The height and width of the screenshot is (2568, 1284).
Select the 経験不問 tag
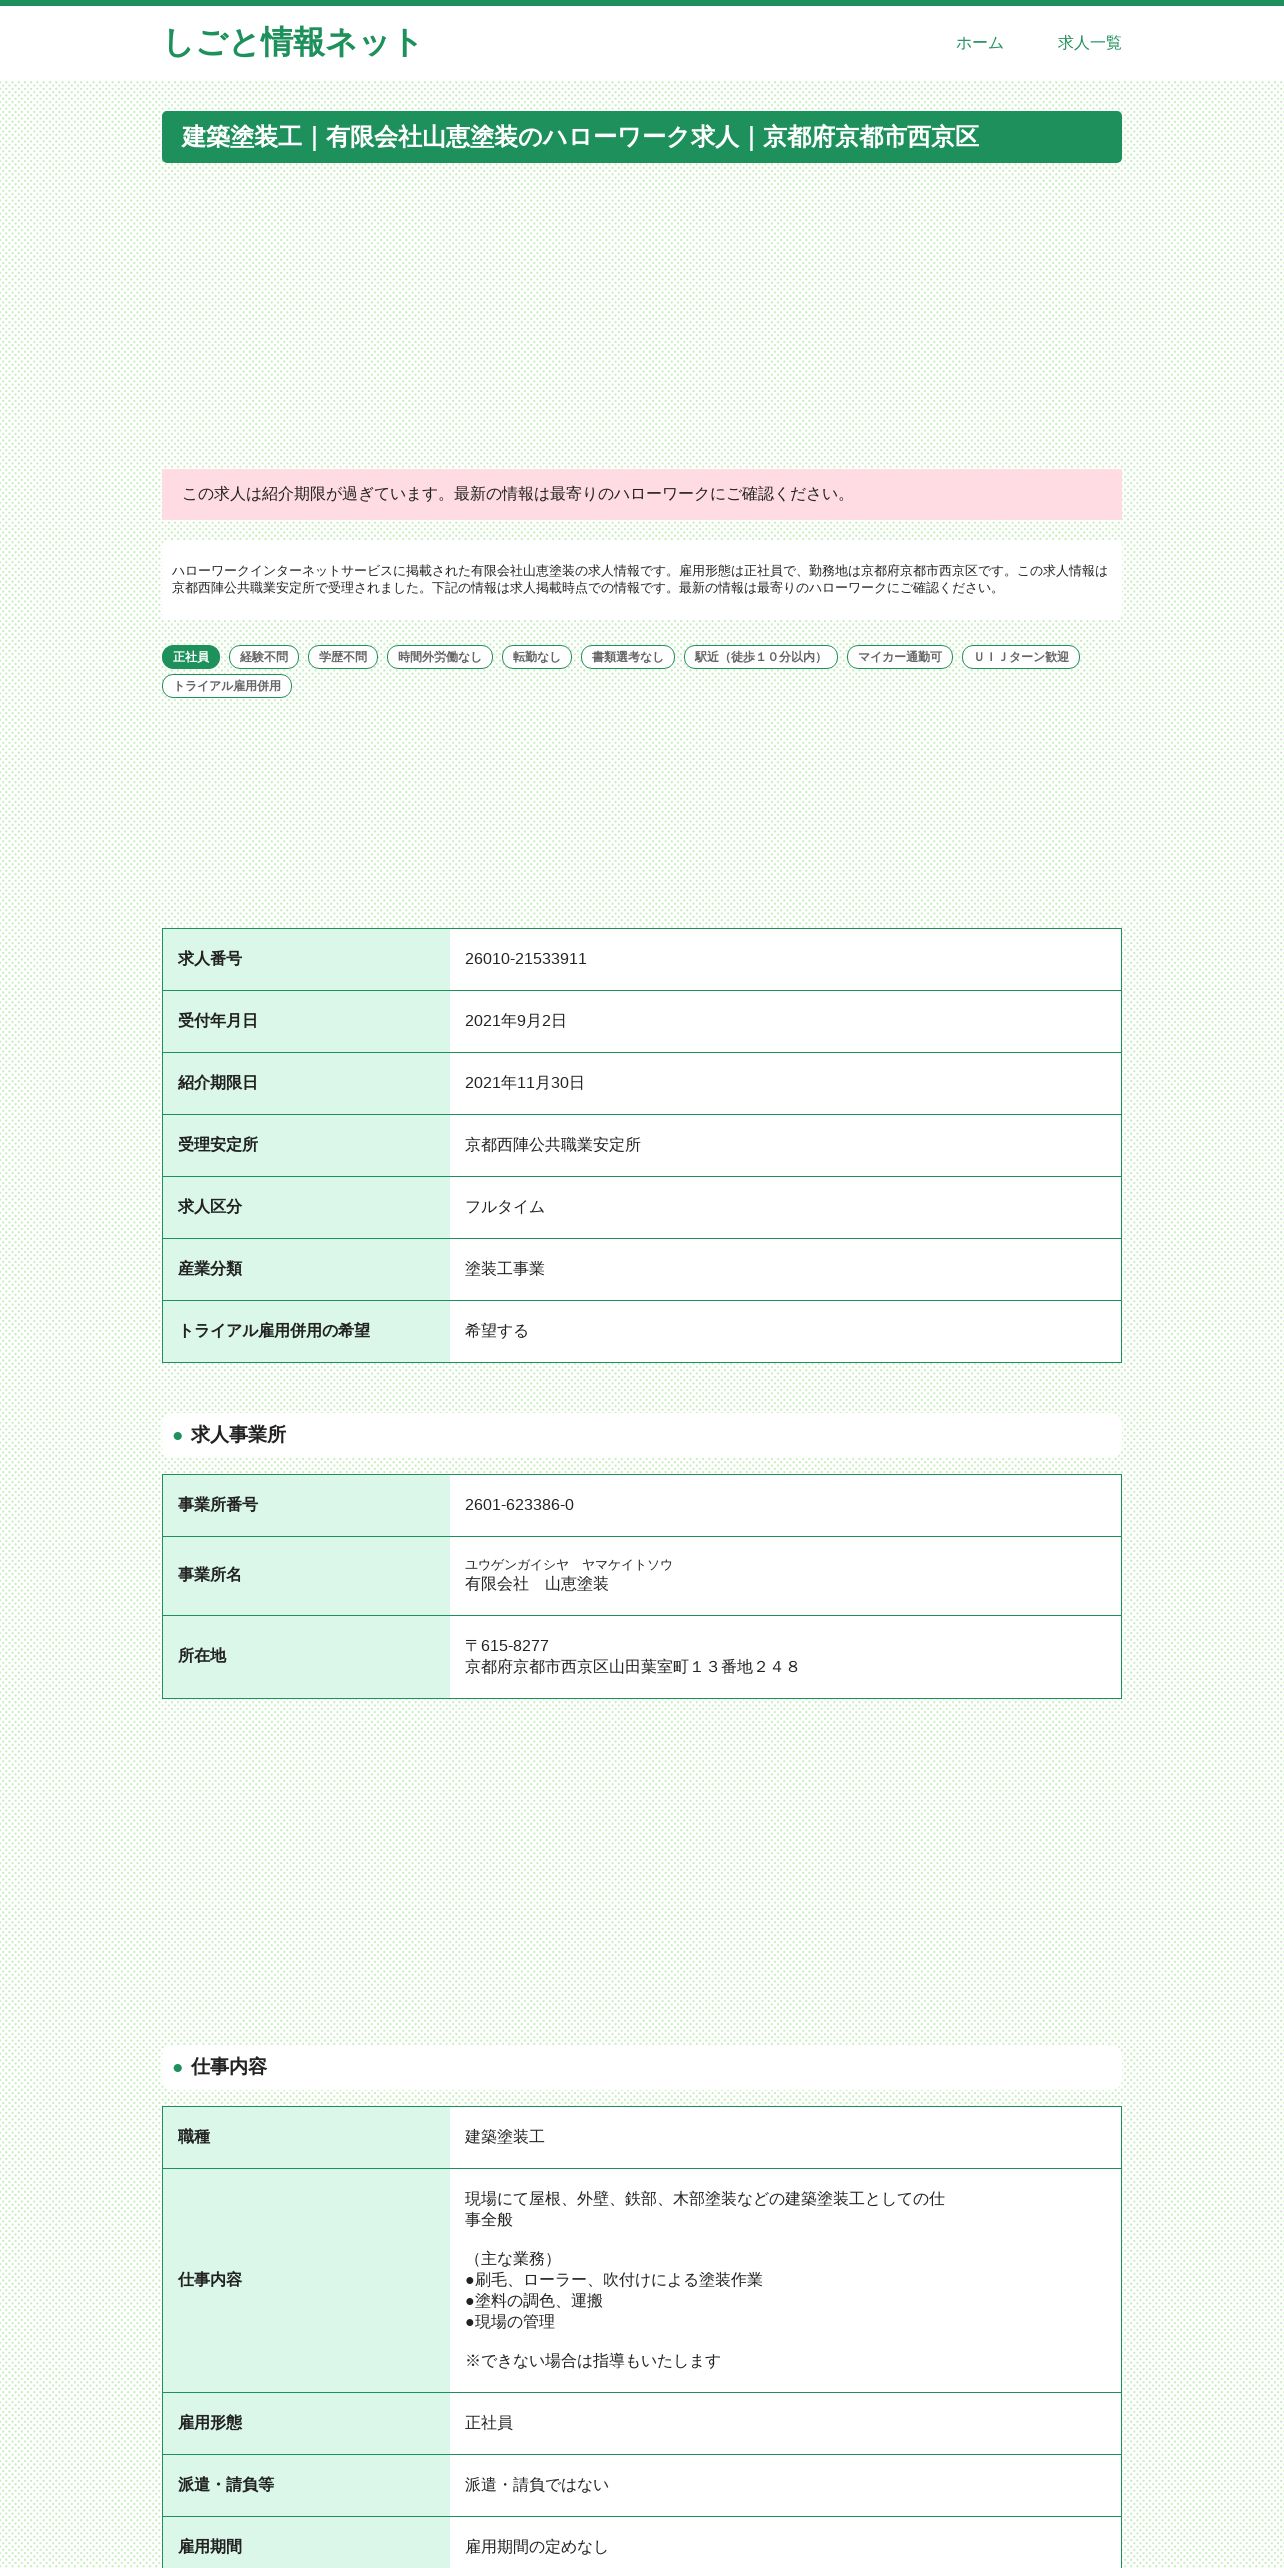pyautogui.click(x=264, y=657)
